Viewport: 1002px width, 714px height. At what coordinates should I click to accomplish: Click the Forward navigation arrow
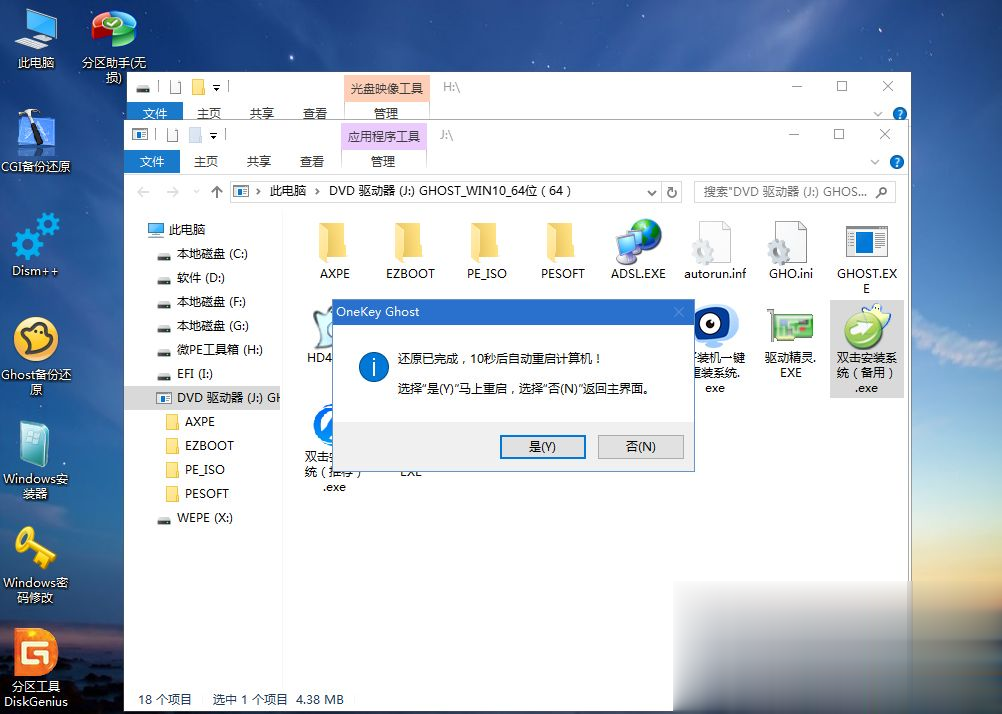173,192
